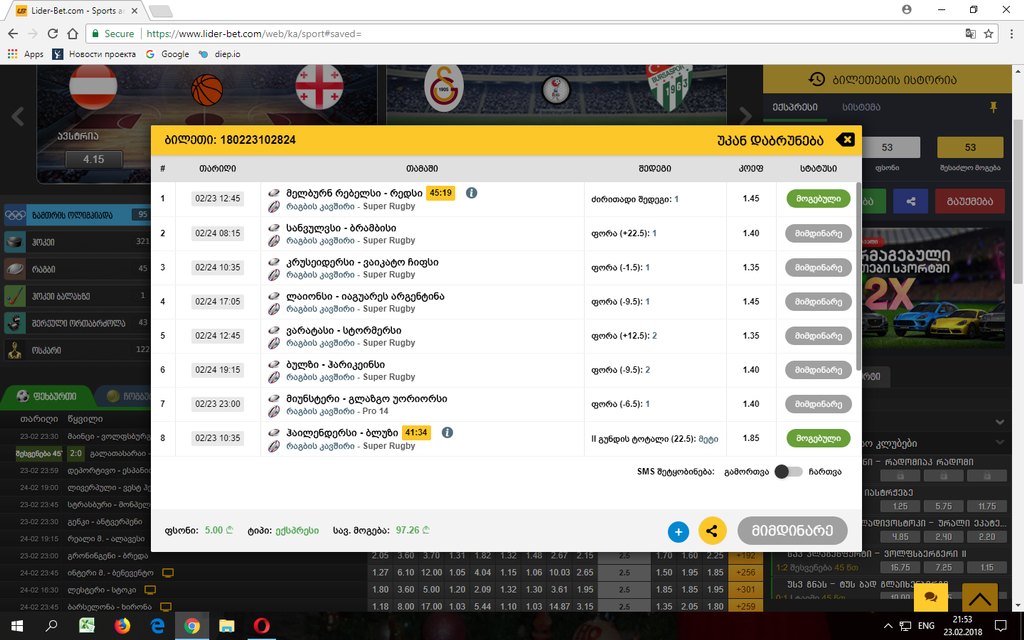Switch to the სისტემა tab
1024x640 pixels.
[x=861, y=107]
